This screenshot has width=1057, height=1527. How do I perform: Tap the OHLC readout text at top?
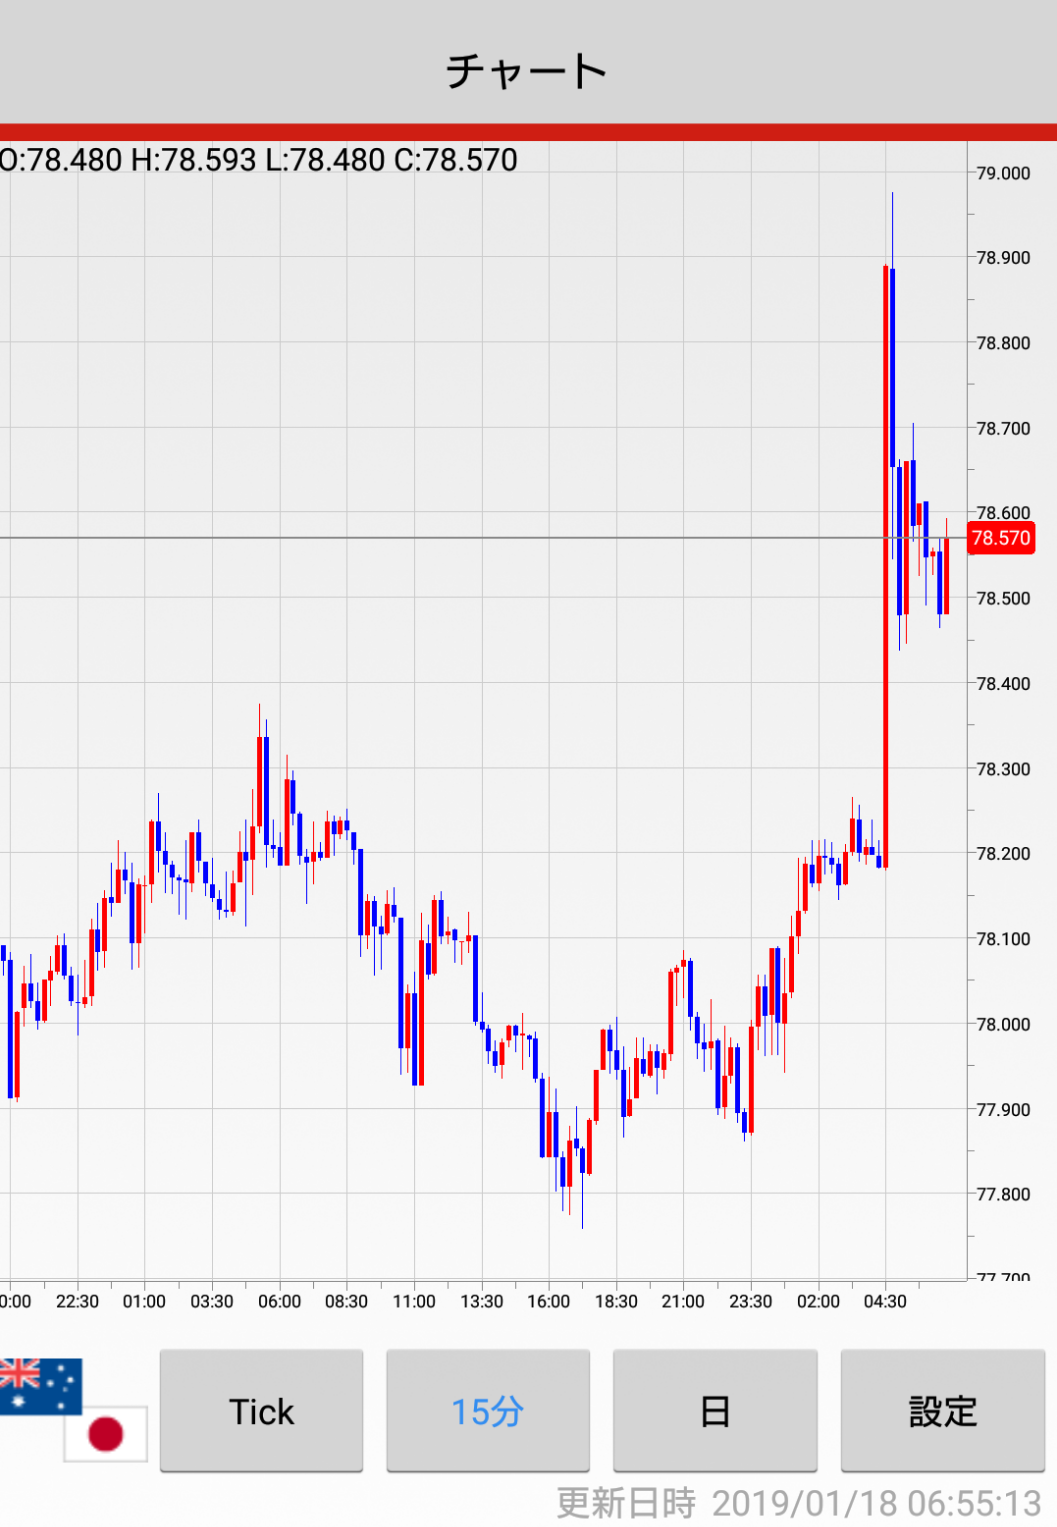(259, 160)
